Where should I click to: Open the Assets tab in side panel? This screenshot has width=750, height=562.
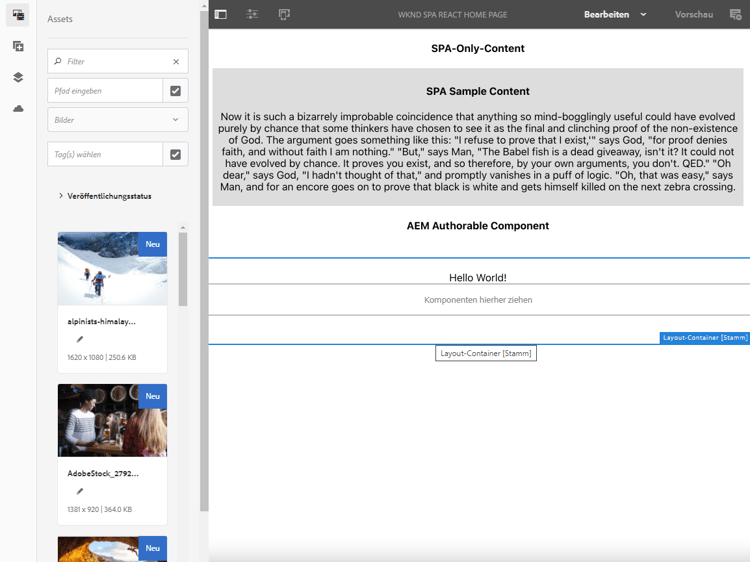(x=18, y=15)
